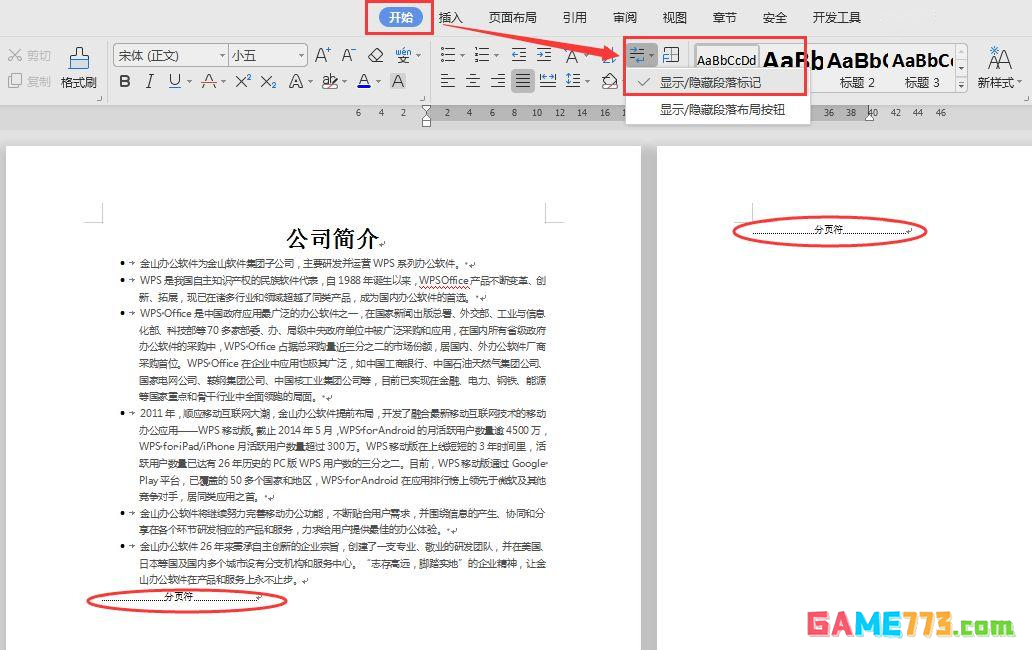
Task: Toggle 显示/隐藏段落布局按钮 menu option
Action: (720, 109)
